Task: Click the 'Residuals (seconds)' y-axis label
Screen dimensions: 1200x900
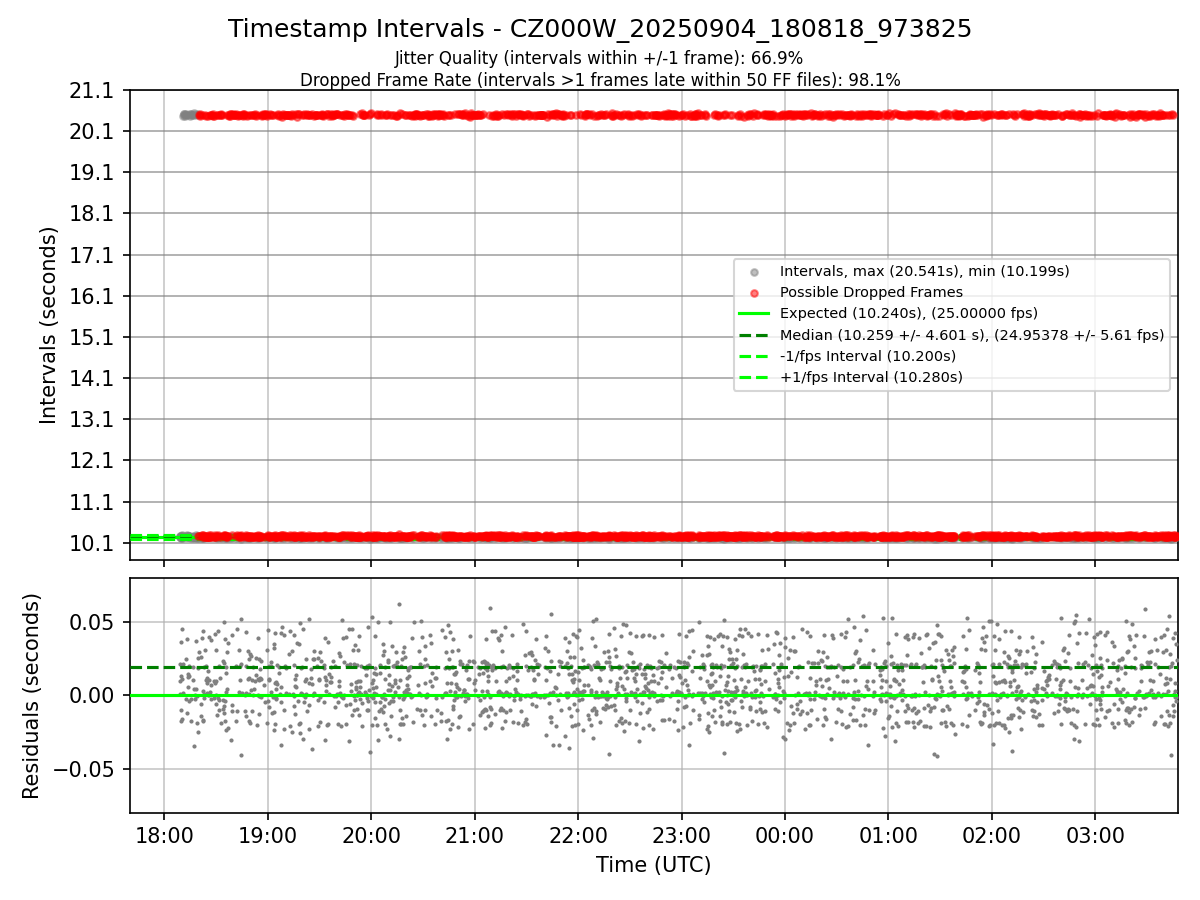Action: (31, 696)
